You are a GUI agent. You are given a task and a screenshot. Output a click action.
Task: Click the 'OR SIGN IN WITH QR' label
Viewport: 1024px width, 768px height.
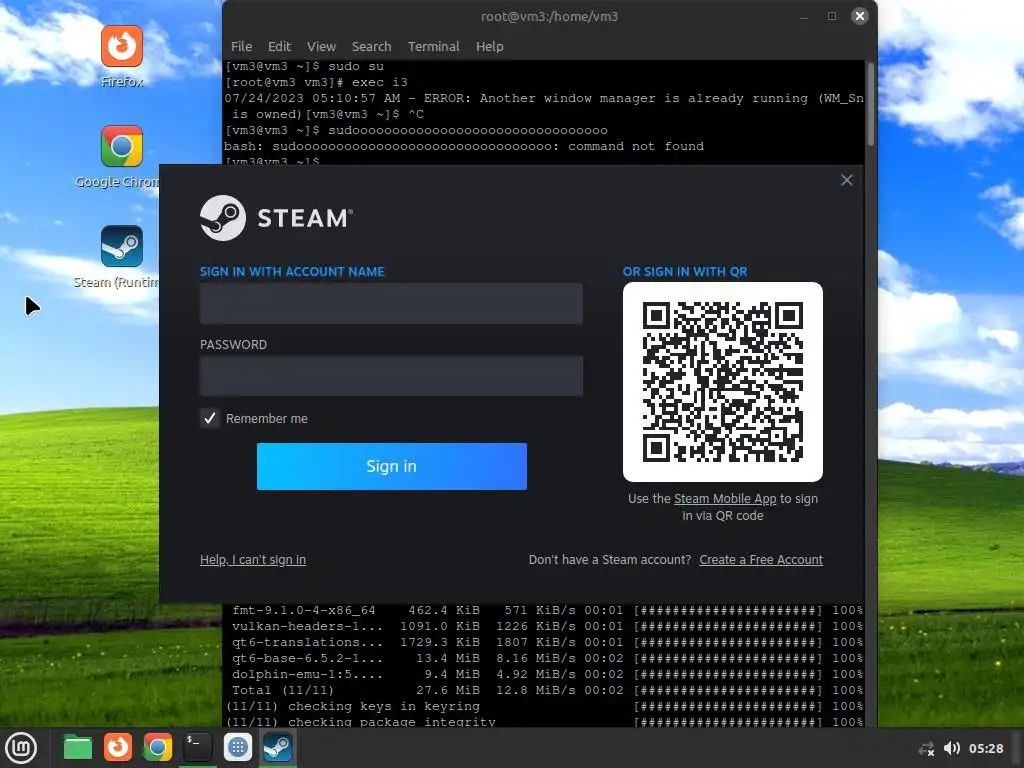(x=685, y=272)
